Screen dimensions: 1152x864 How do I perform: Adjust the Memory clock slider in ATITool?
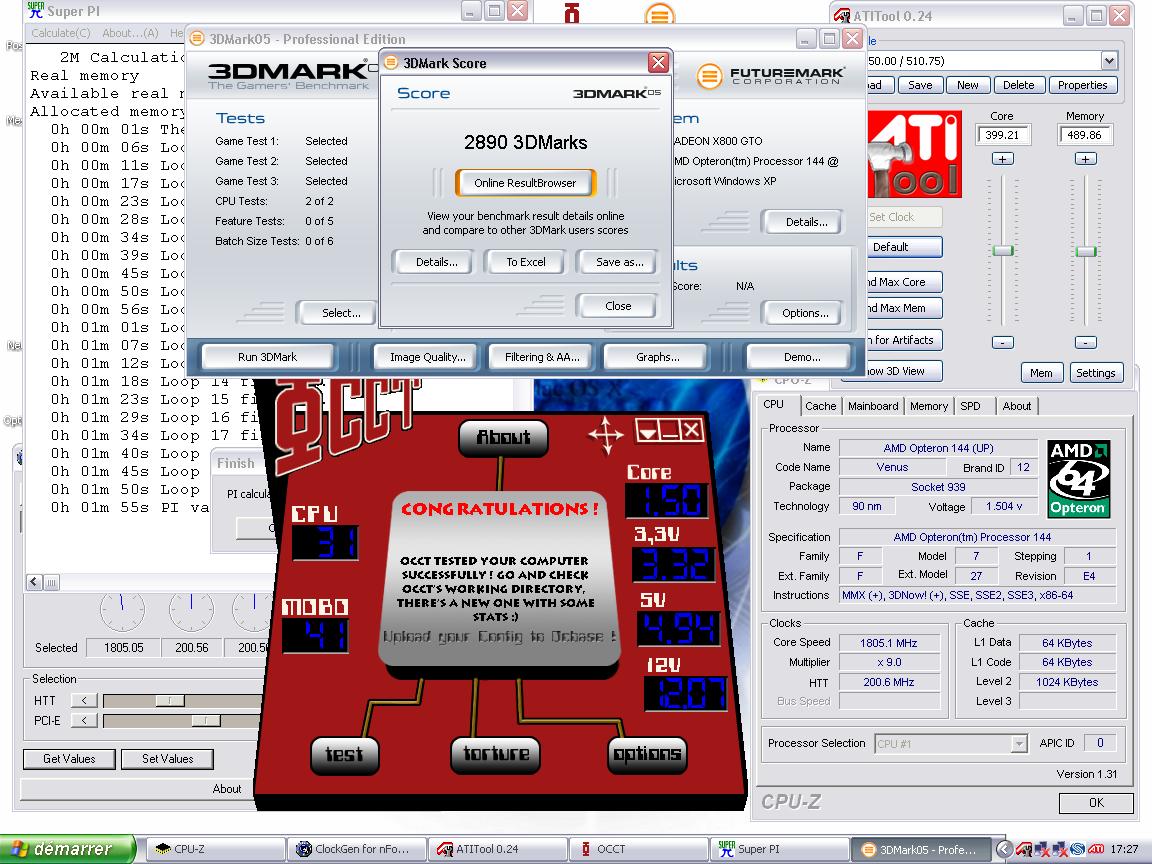tap(1085, 251)
